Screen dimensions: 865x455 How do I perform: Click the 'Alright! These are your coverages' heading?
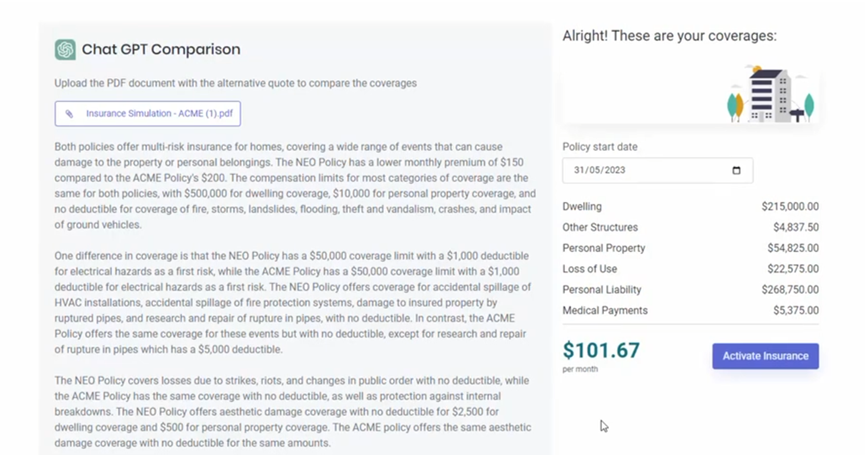(x=669, y=36)
